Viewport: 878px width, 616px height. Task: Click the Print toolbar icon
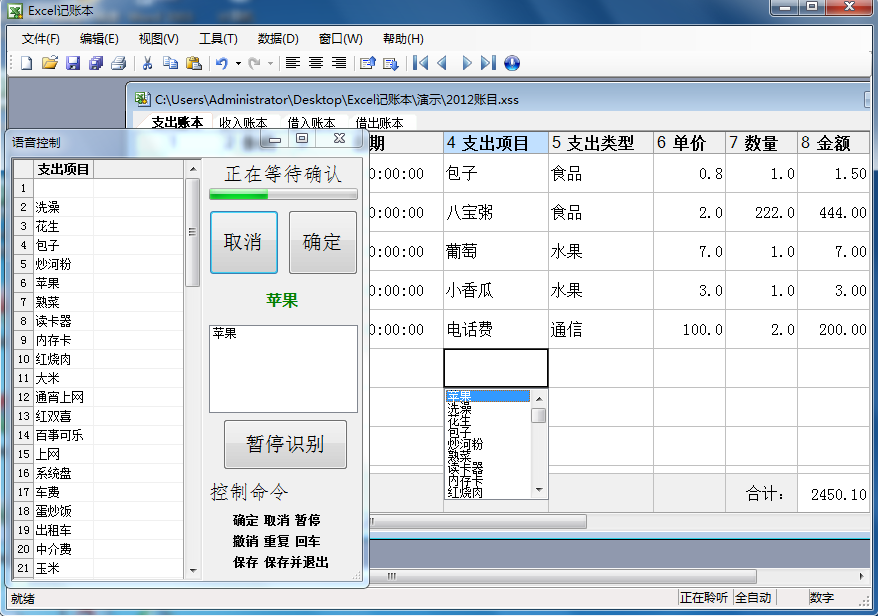(x=119, y=63)
